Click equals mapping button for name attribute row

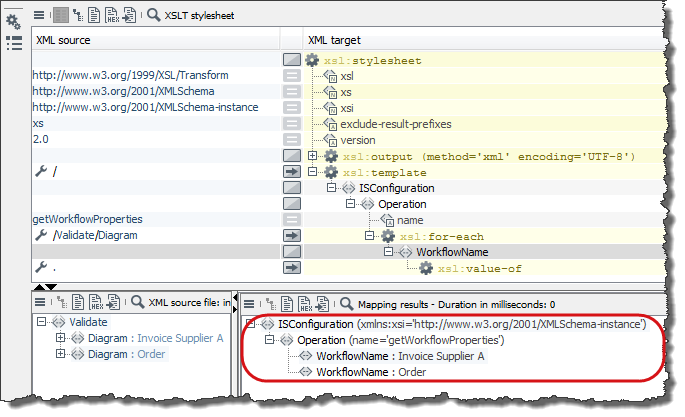click(292, 219)
